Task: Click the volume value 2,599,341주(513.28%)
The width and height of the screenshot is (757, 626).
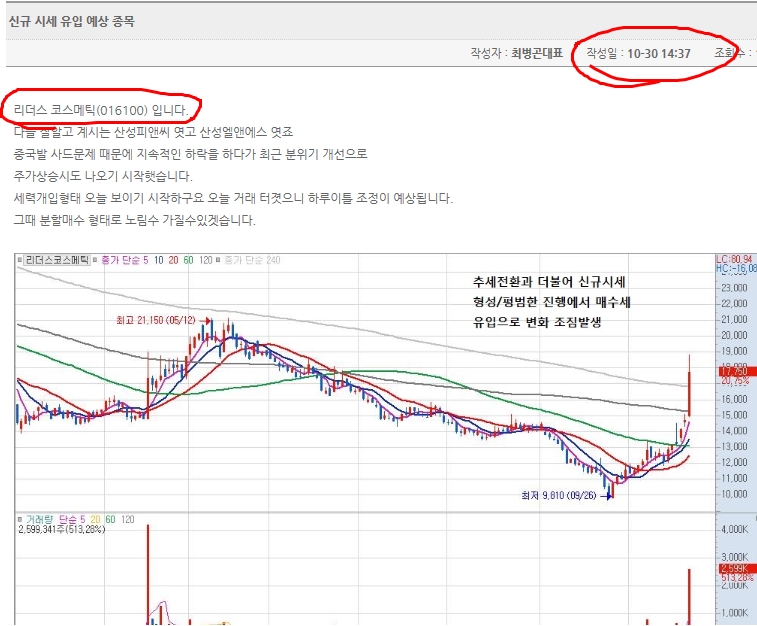Action: [61, 529]
